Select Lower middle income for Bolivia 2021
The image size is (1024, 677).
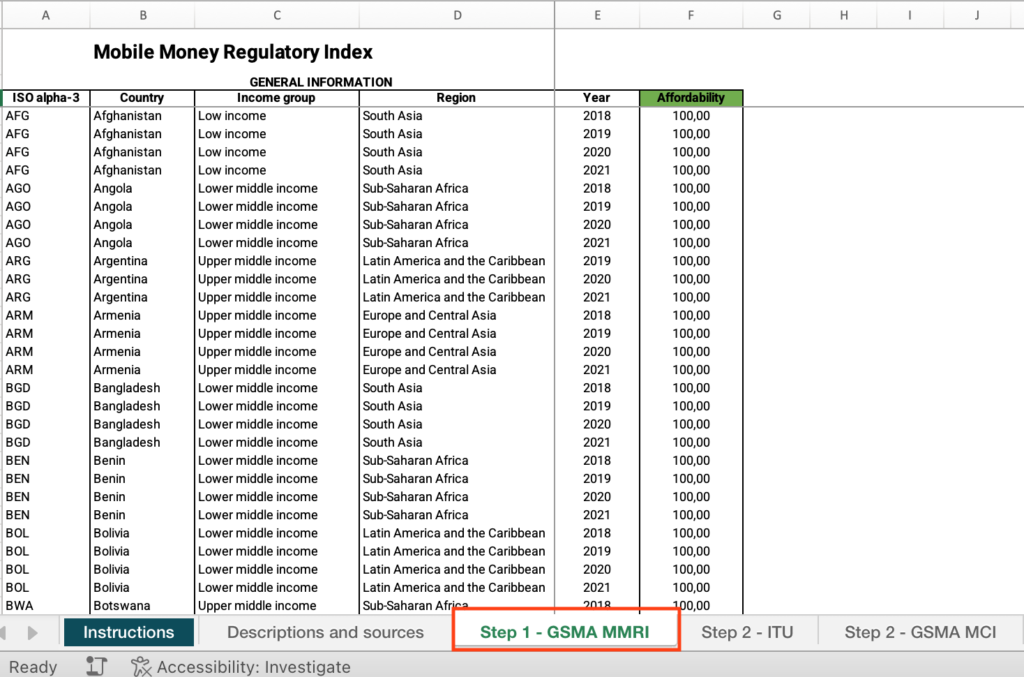(x=277, y=588)
